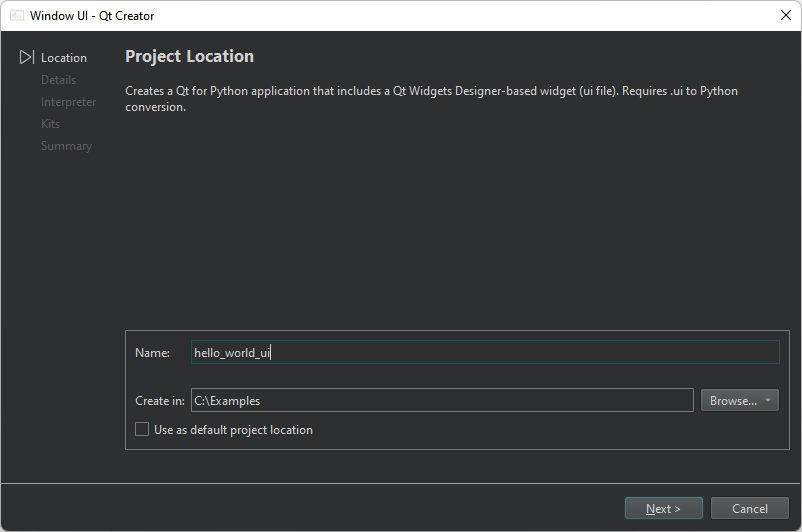Screen dimensions: 802x532
Task: Click the current-step arrow icon beside Location
Action: click(27, 58)
